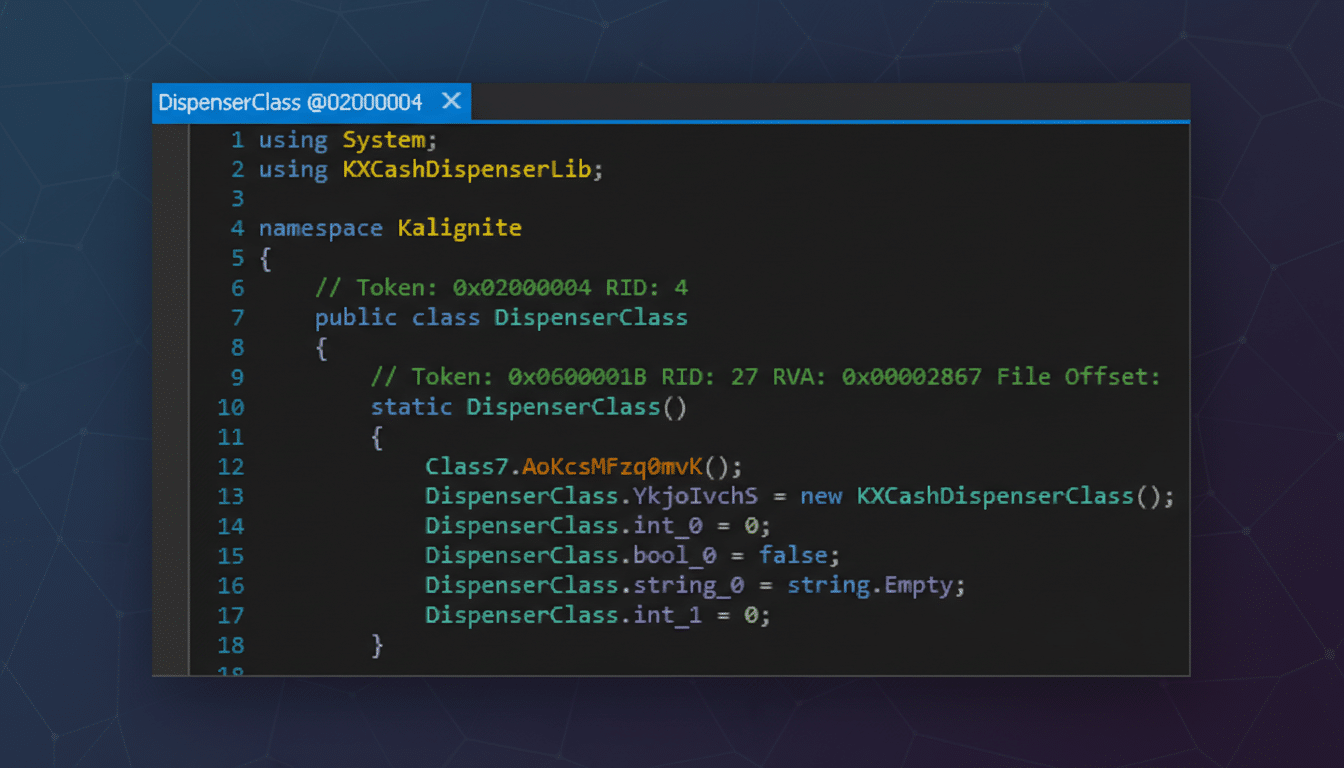Click the new keyword on line 13
This screenshot has width=1344, height=768.
[x=821, y=495]
